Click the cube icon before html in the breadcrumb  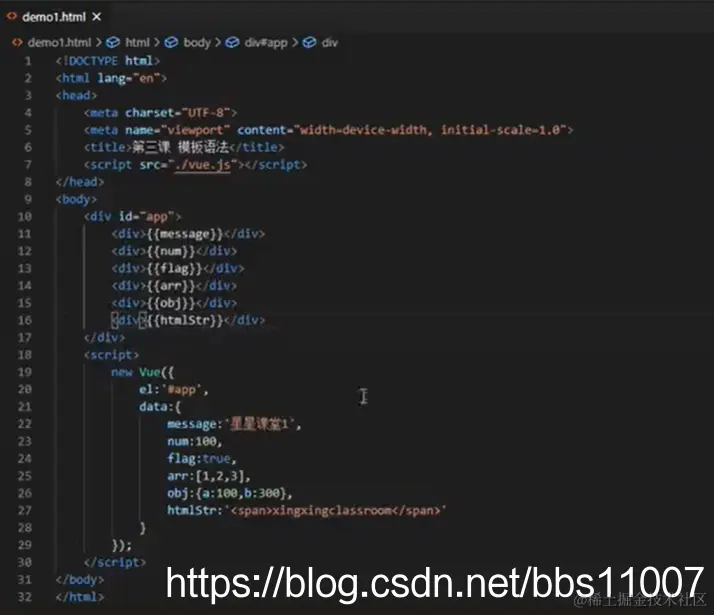click(112, 42)
